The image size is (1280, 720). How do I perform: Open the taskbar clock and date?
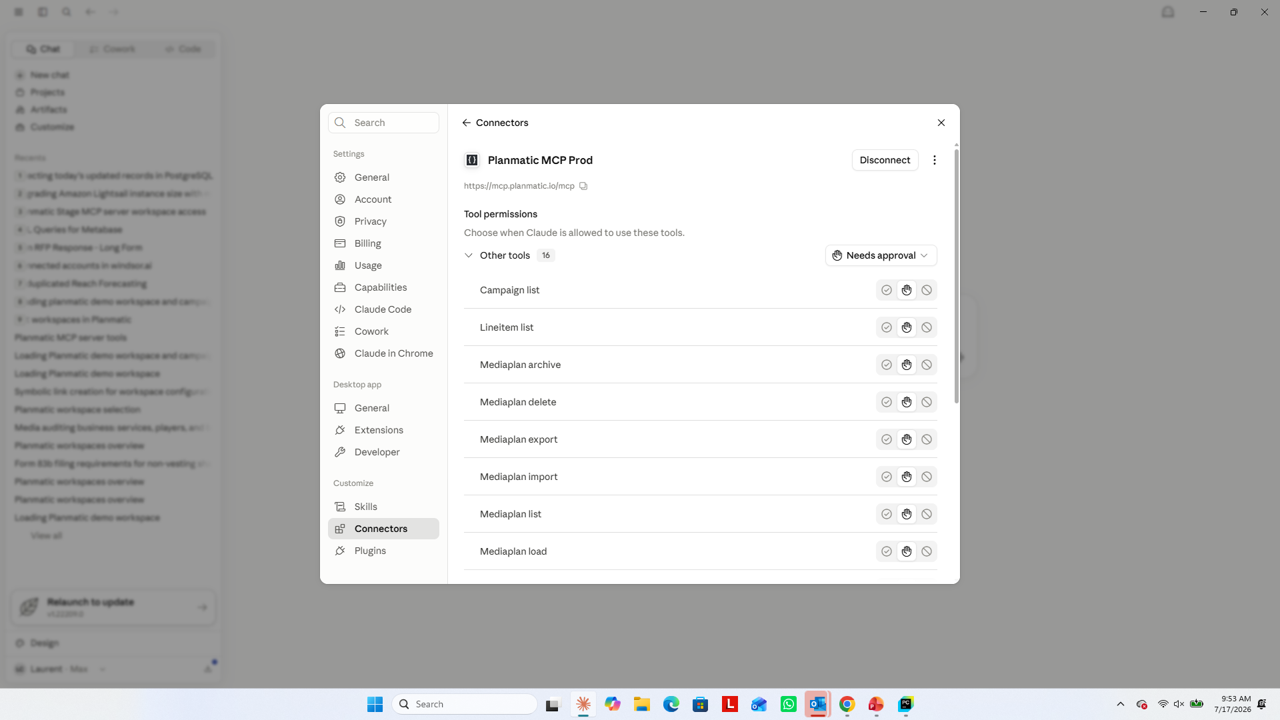coord(1231,704)
